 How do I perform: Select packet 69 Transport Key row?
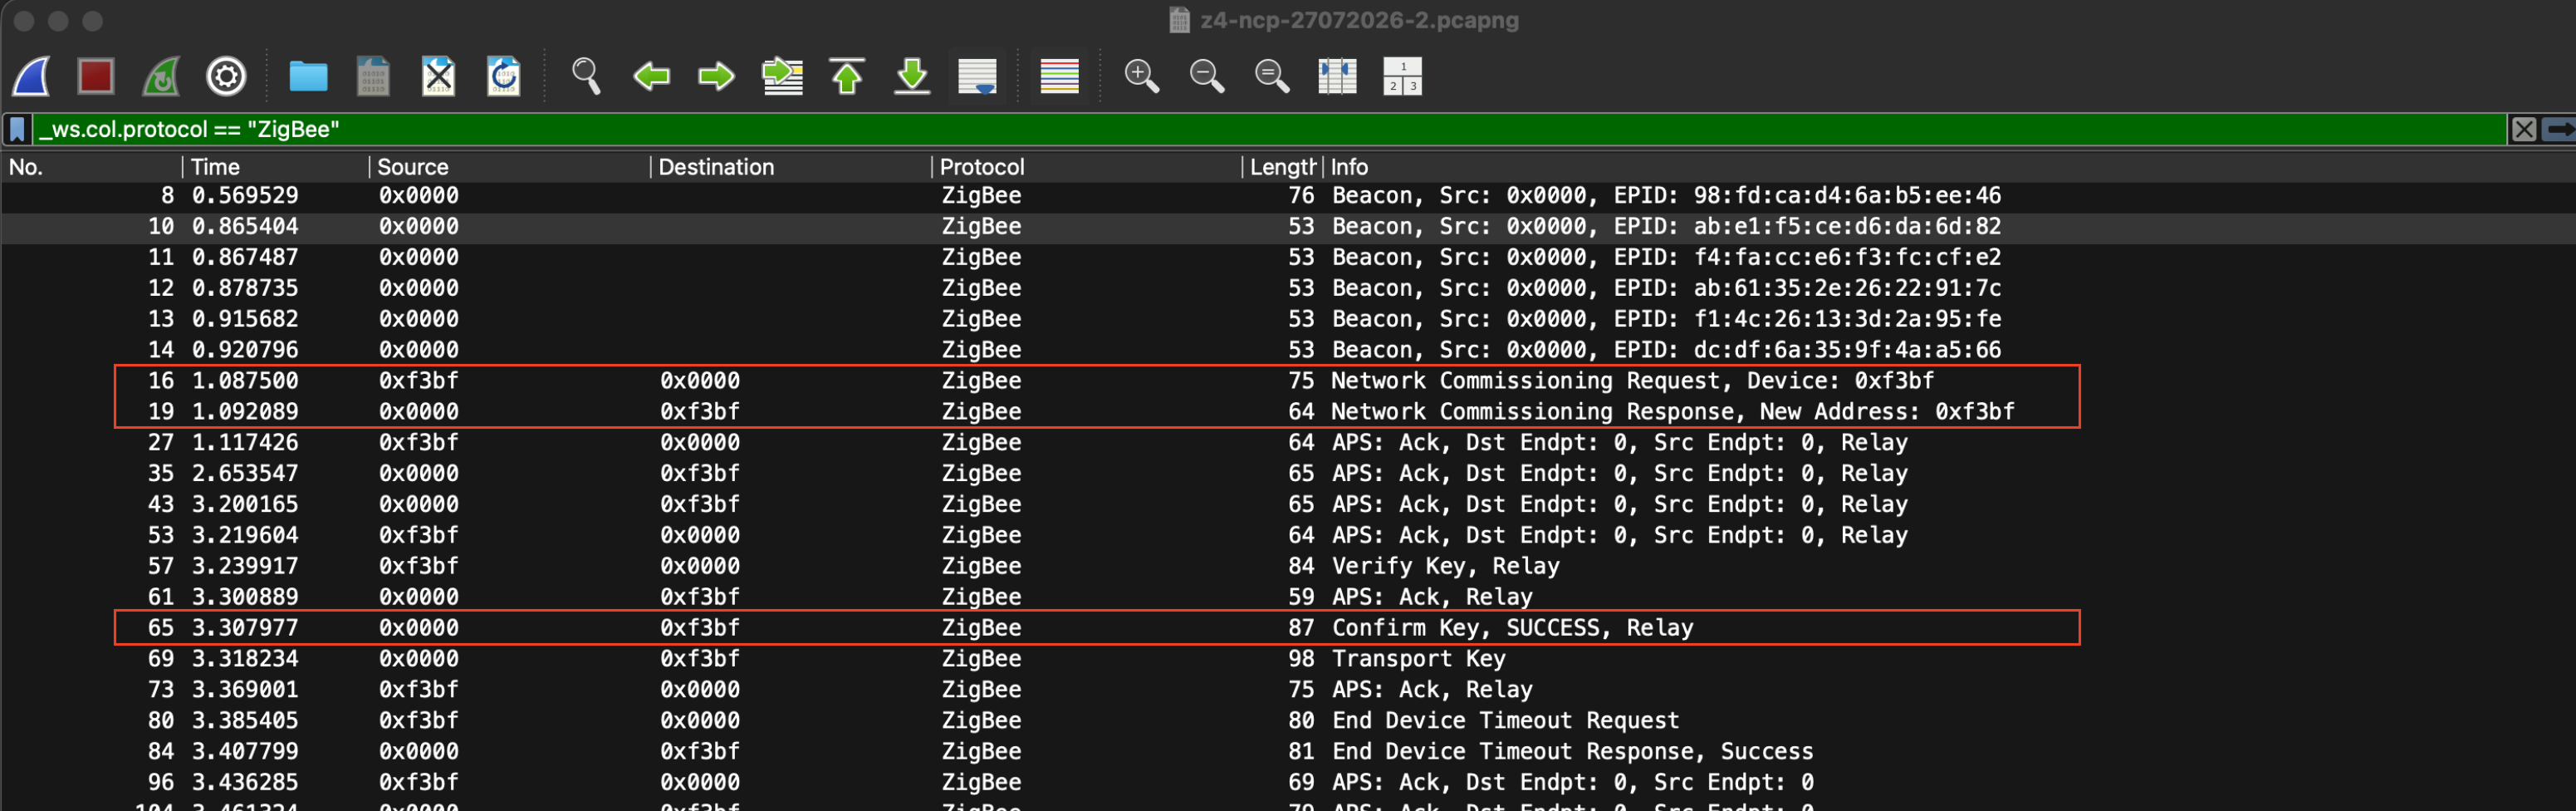click(x=1288, y=659)
